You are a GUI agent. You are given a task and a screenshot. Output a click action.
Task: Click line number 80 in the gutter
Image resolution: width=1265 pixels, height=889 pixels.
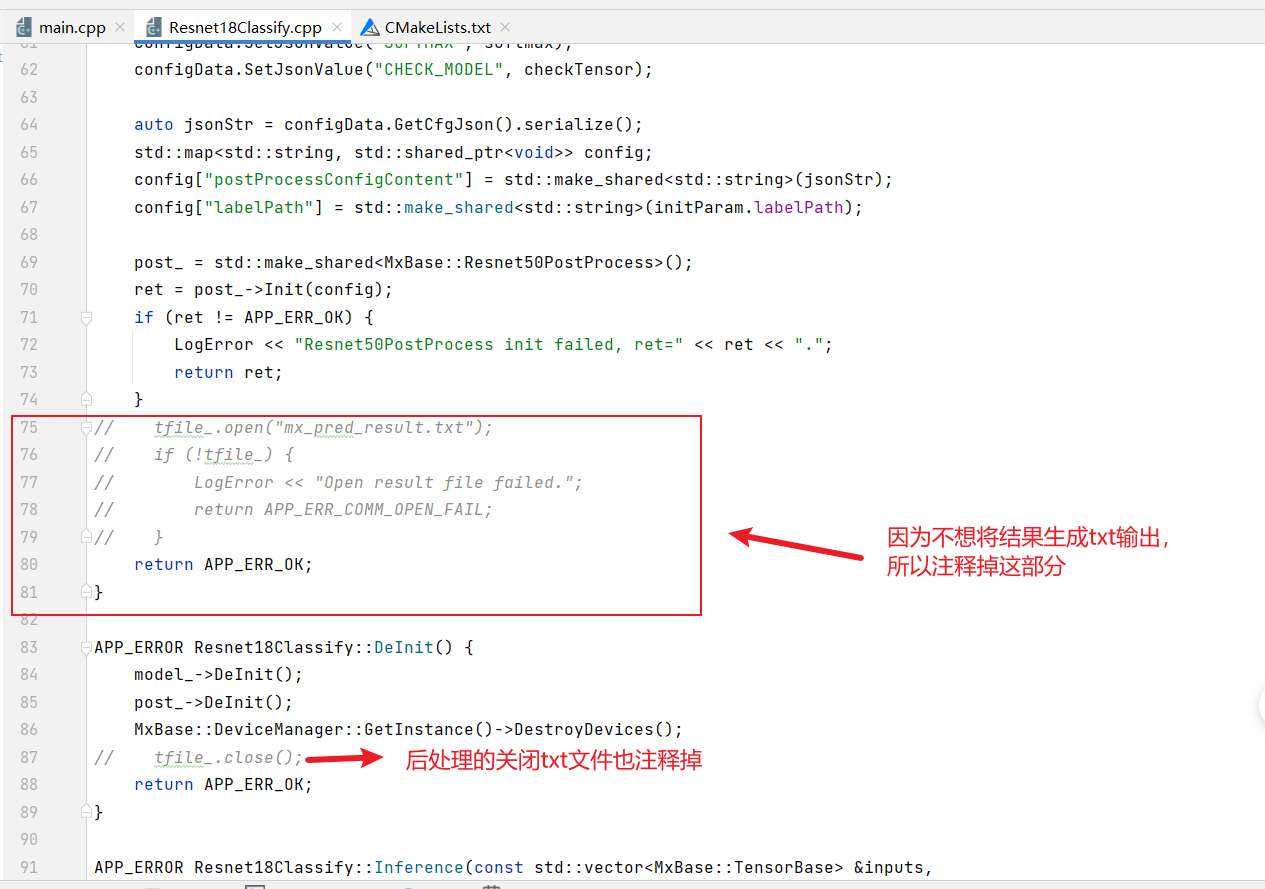(x=28, y=565)
